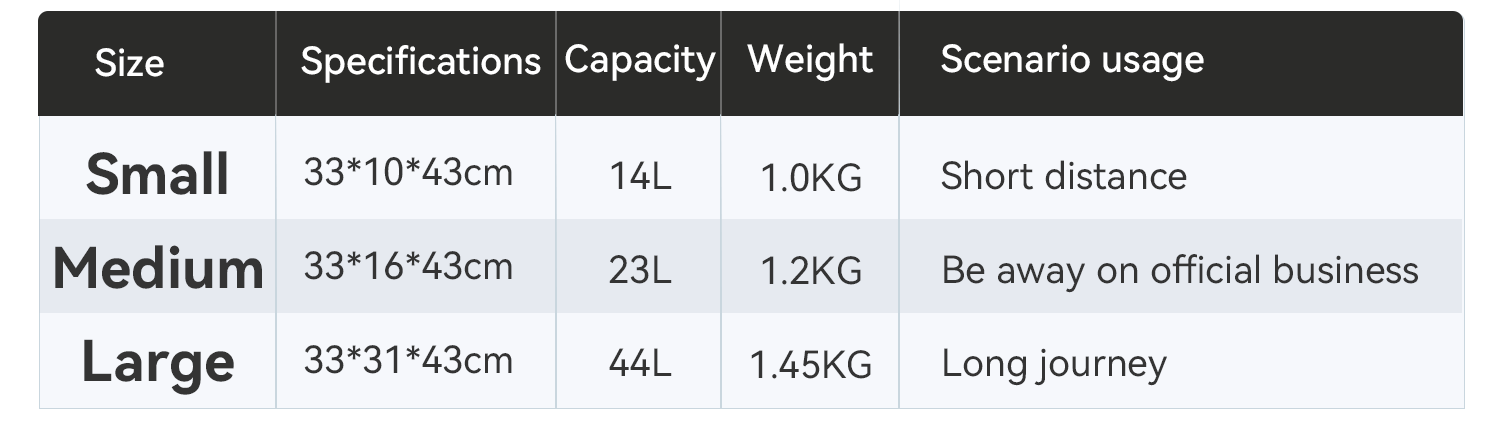Click the 1.2KG weight value
This screenshot has height=443, width=1500.
pos(811,272)
